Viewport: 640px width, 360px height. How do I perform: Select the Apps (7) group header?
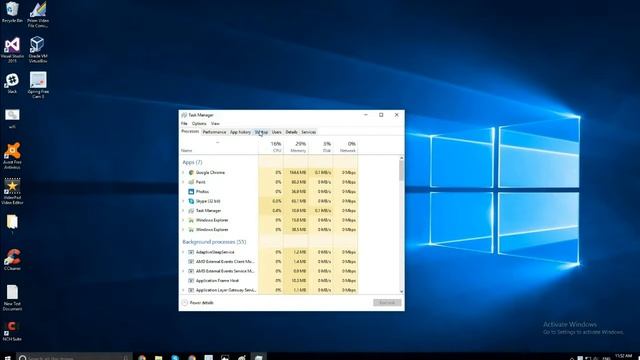[192, 162]
